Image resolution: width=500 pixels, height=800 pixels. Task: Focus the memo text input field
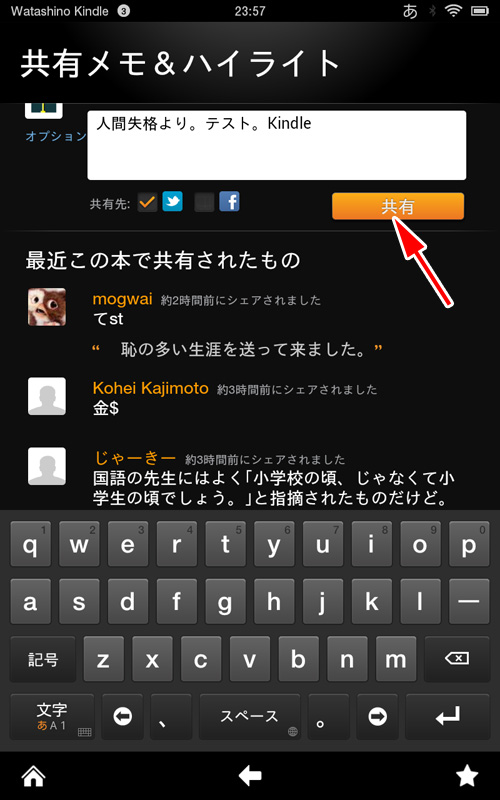pyautogui.click(x=277, y=145)
